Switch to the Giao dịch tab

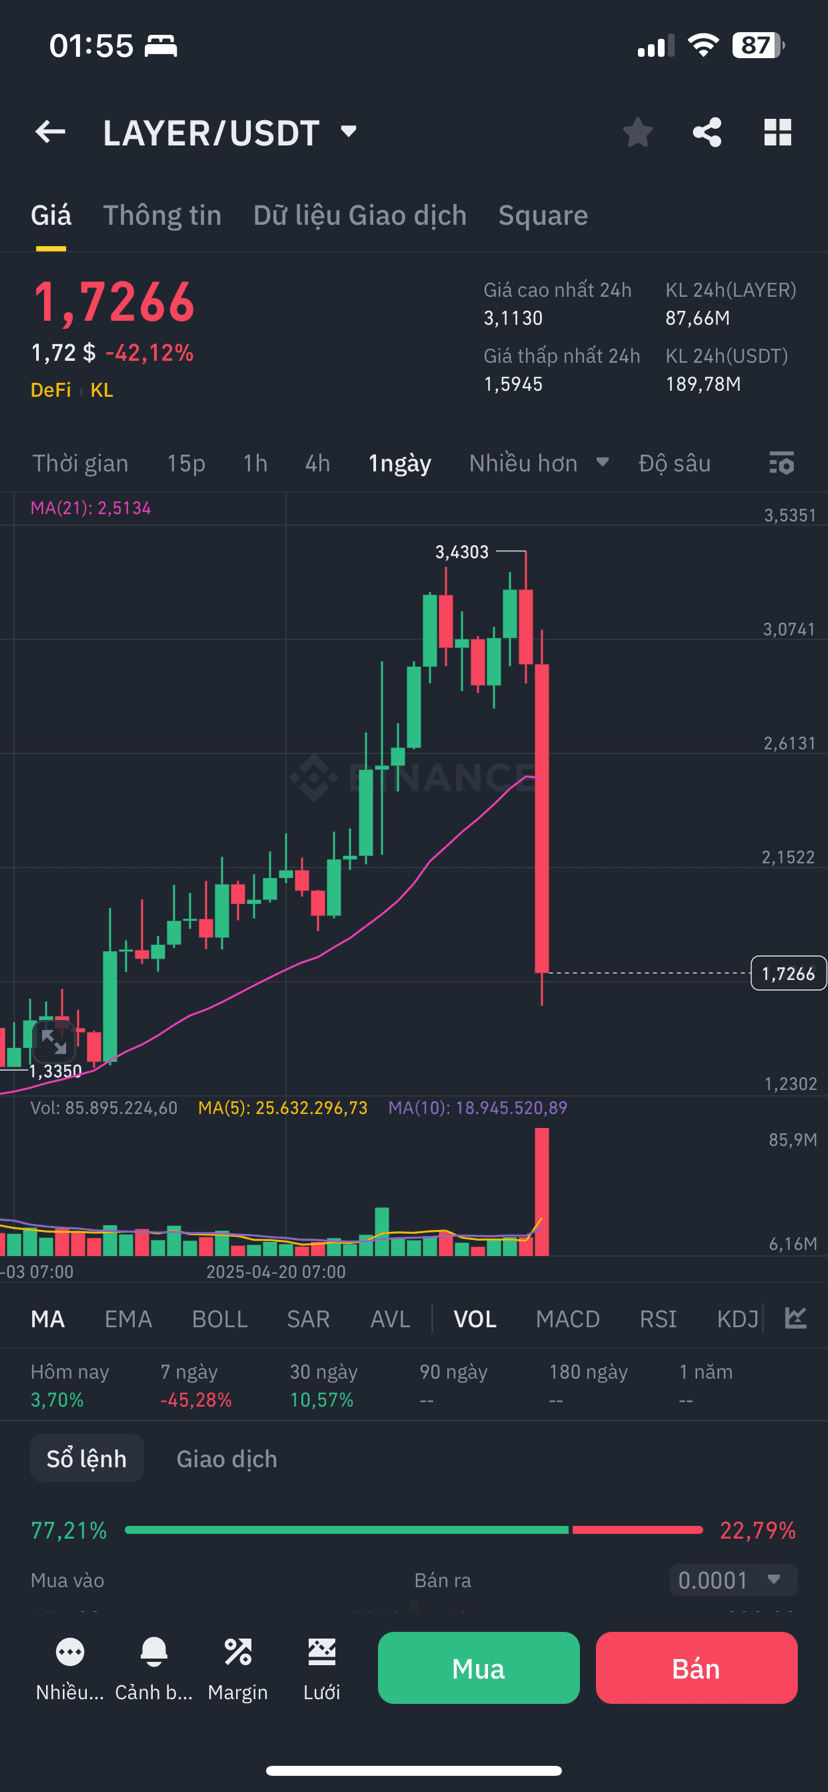[227, 1459]
